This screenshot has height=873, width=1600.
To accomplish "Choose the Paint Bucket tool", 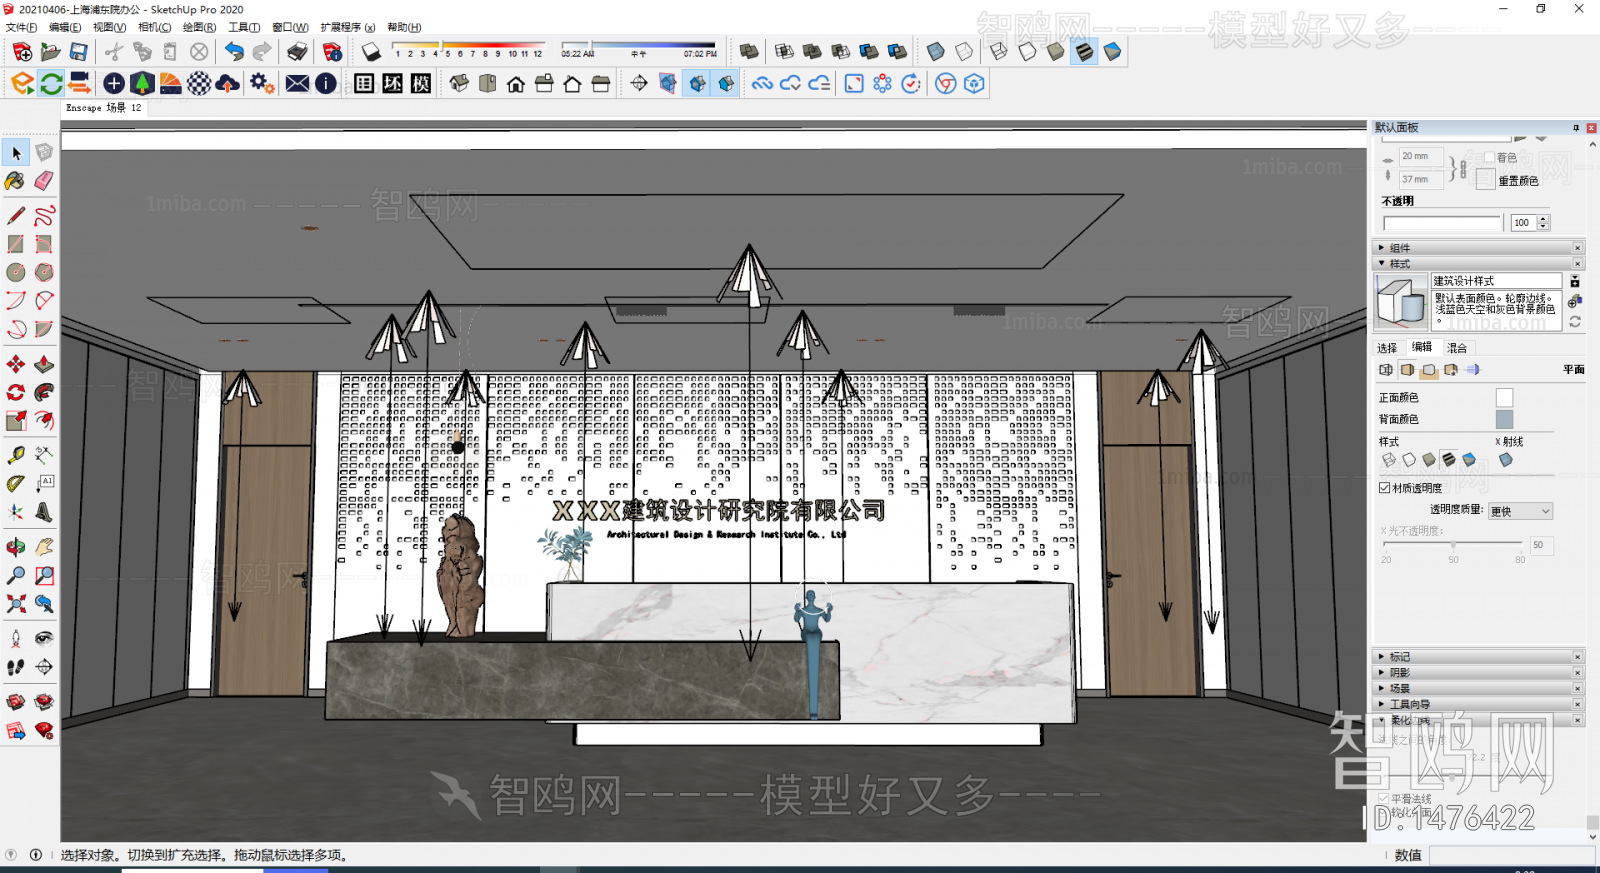I will pyautogui.click(x=16, y=181).
